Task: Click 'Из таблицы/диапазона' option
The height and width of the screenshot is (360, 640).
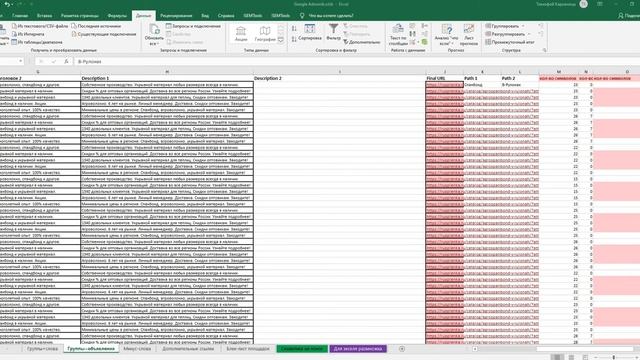Action: click(37, 42)
